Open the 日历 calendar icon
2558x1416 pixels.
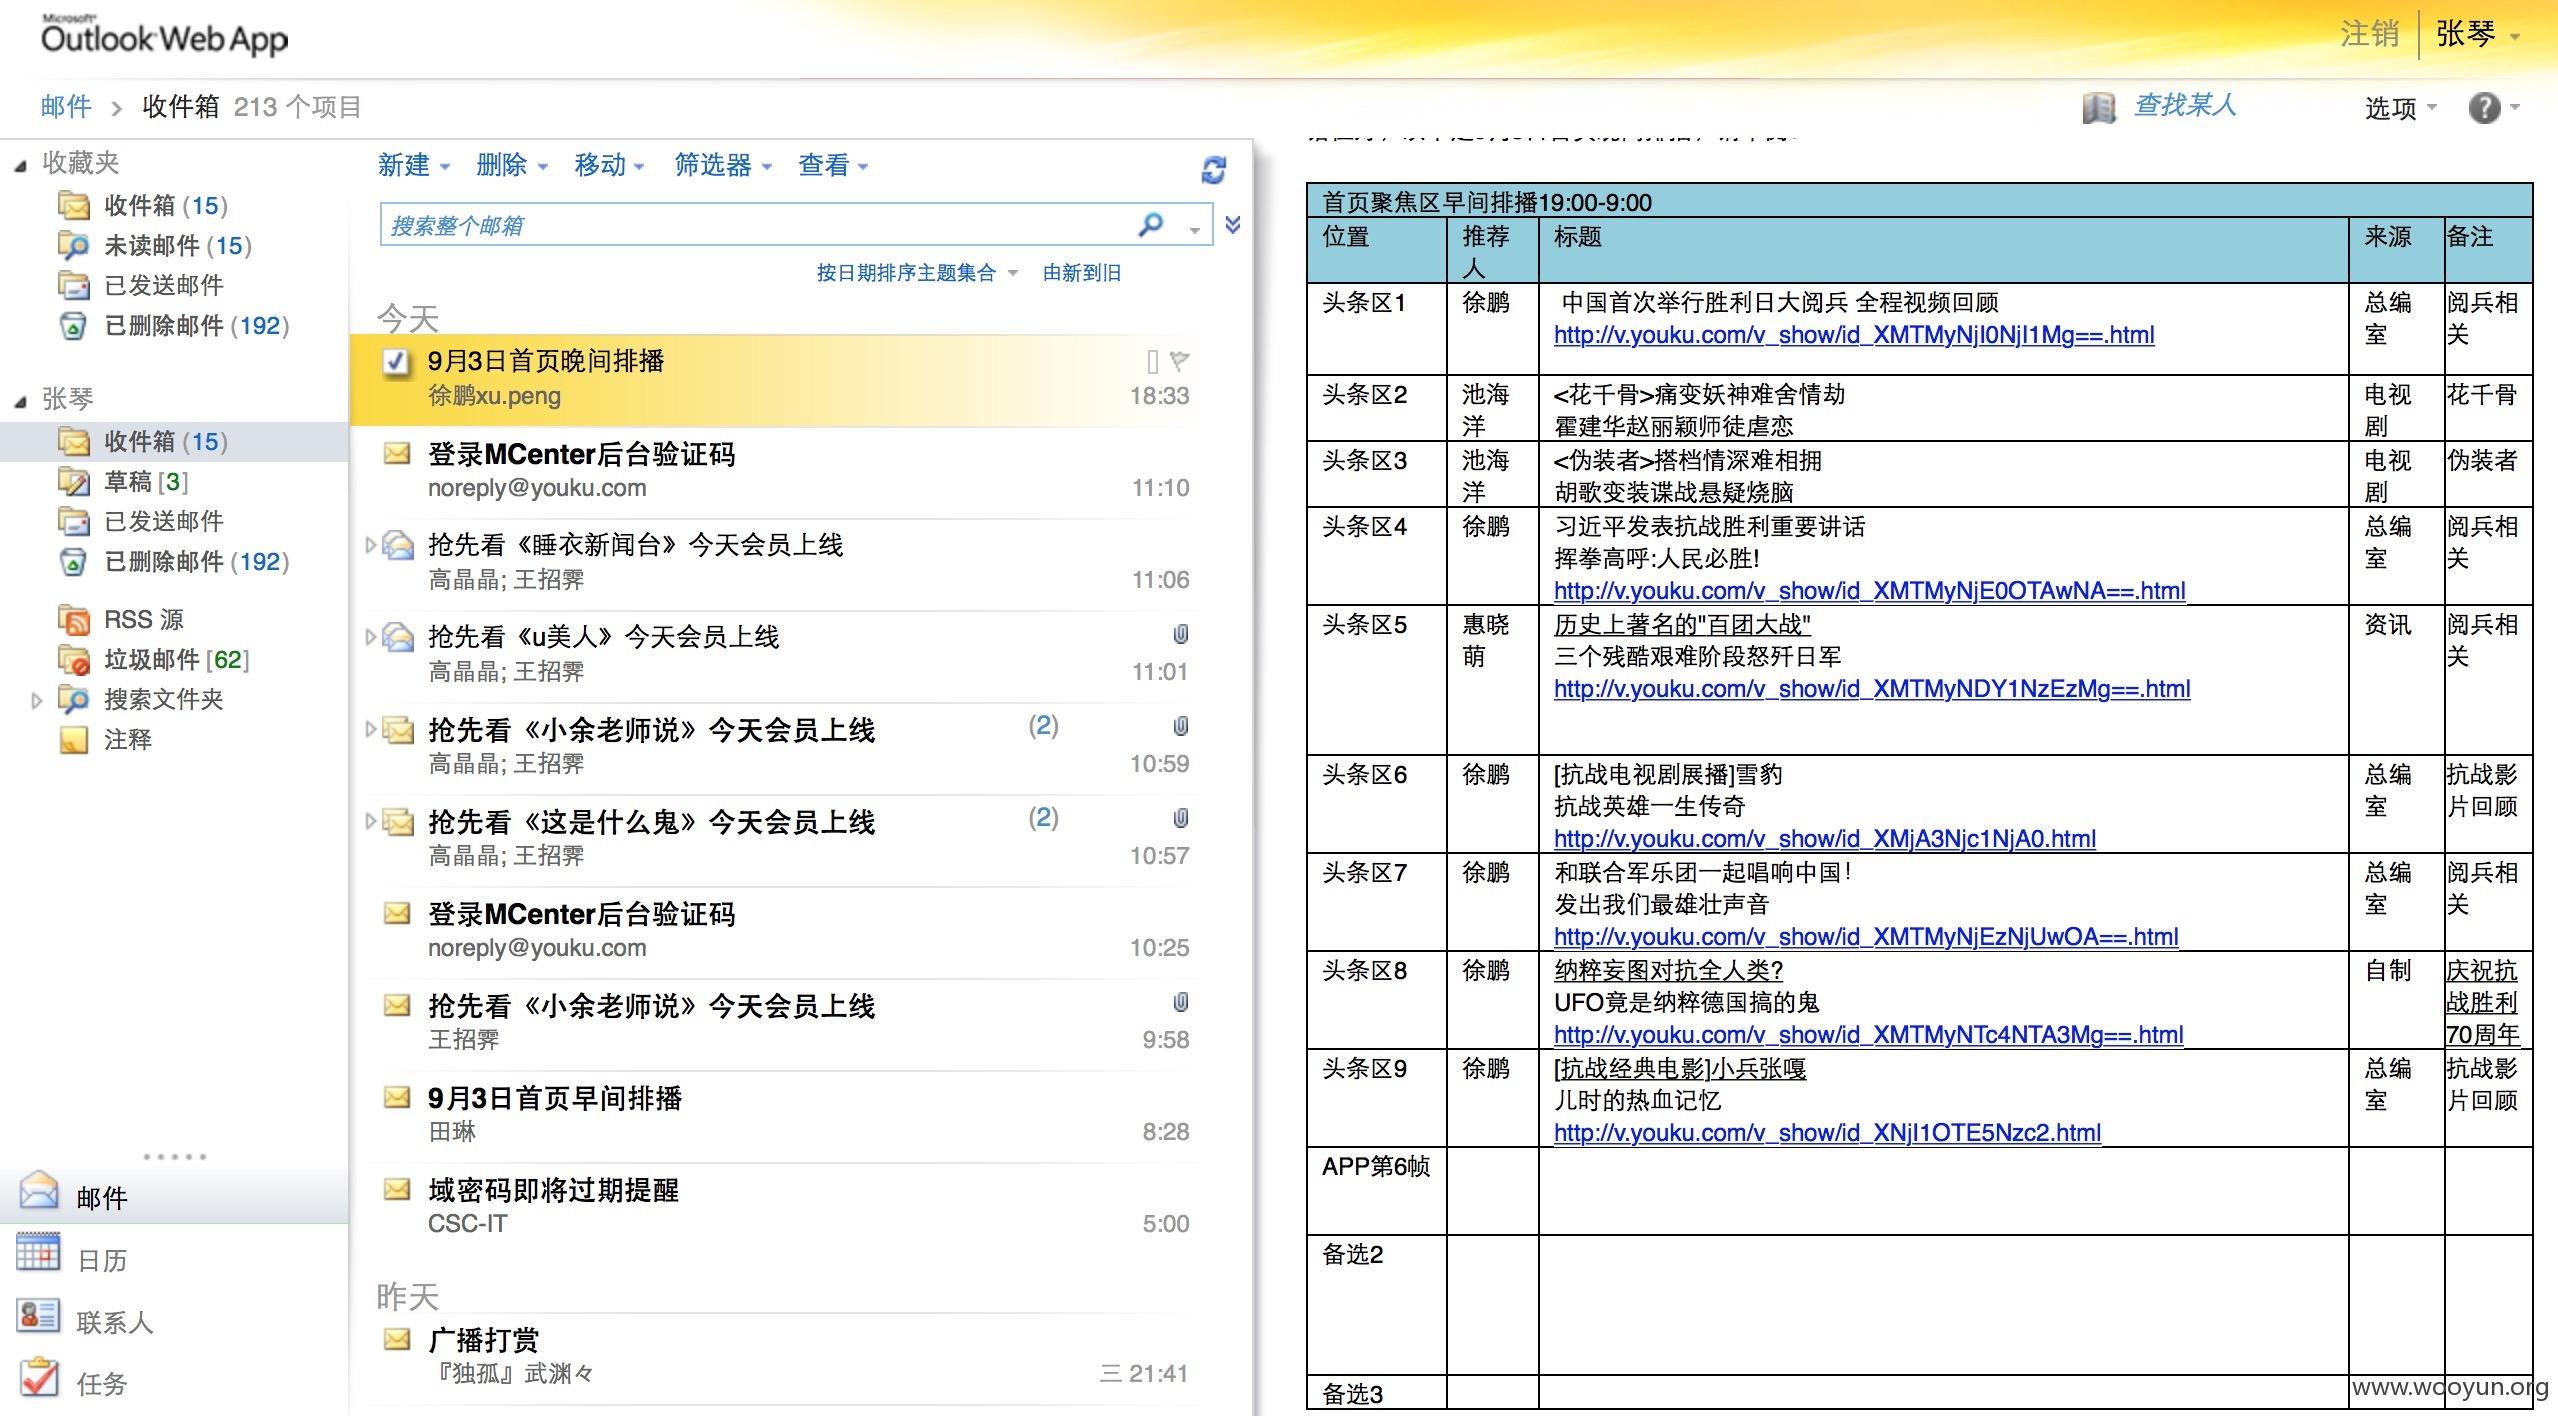pos(38,1252)
